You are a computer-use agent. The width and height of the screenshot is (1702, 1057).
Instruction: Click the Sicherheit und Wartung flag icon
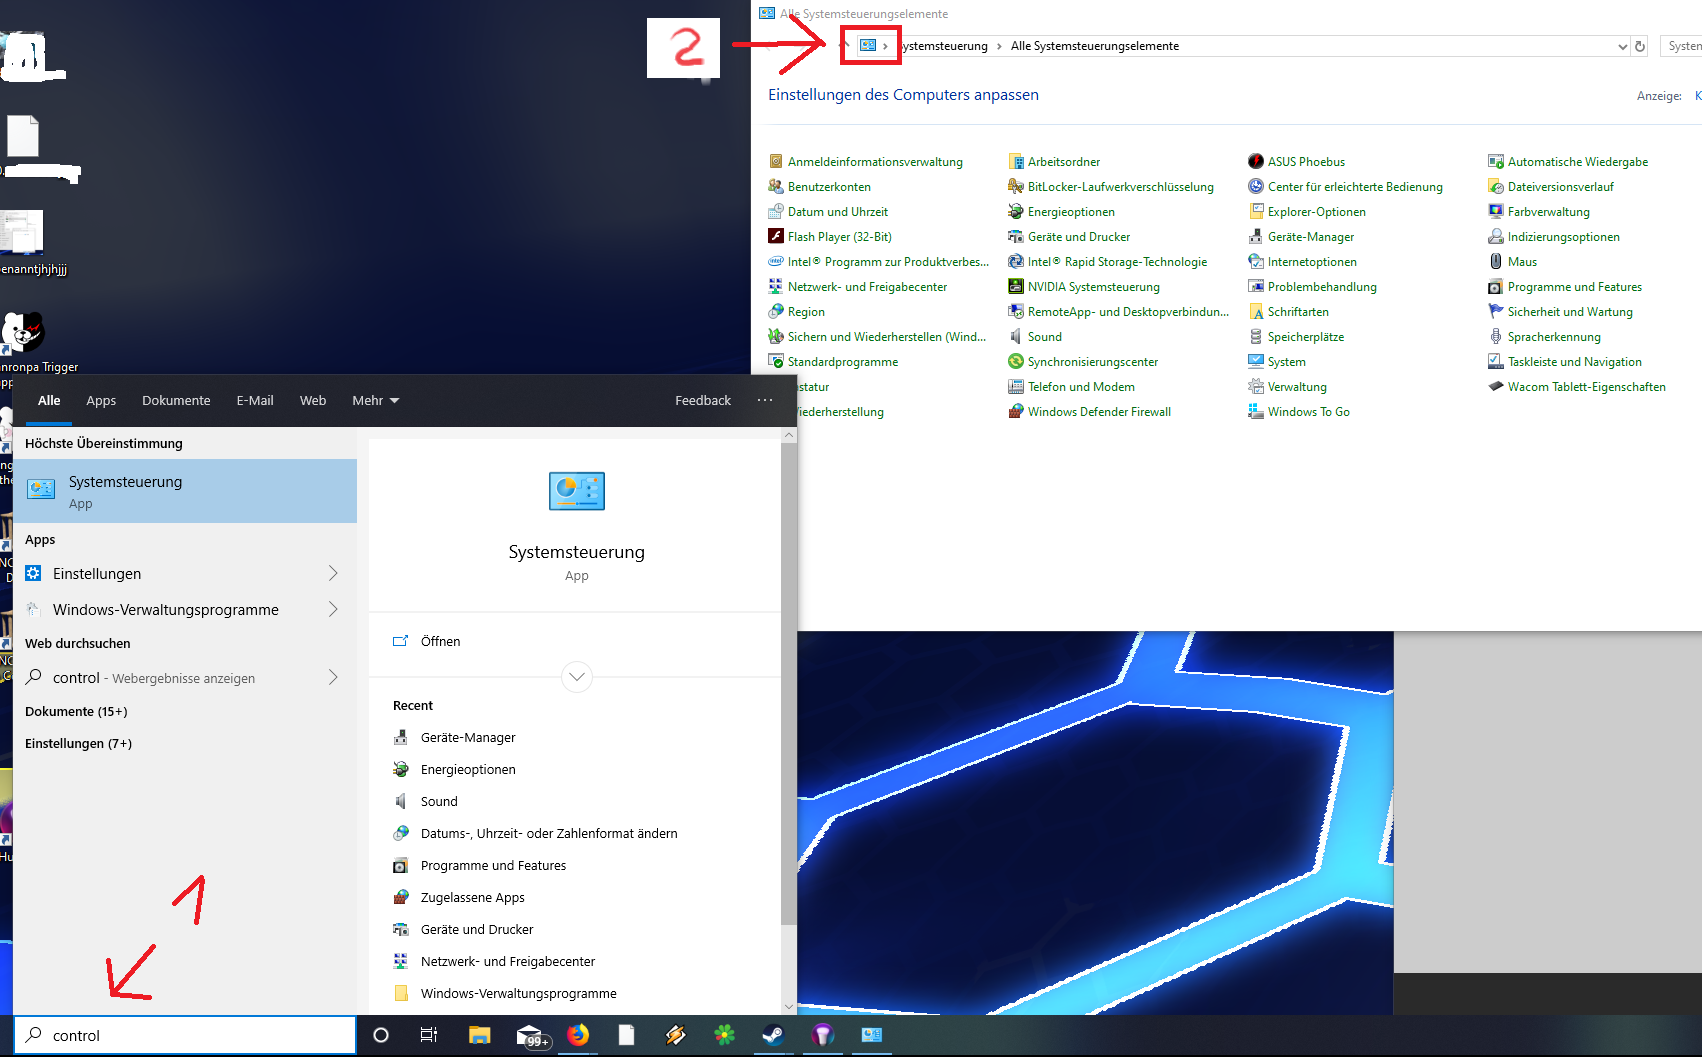[1496, 312]
